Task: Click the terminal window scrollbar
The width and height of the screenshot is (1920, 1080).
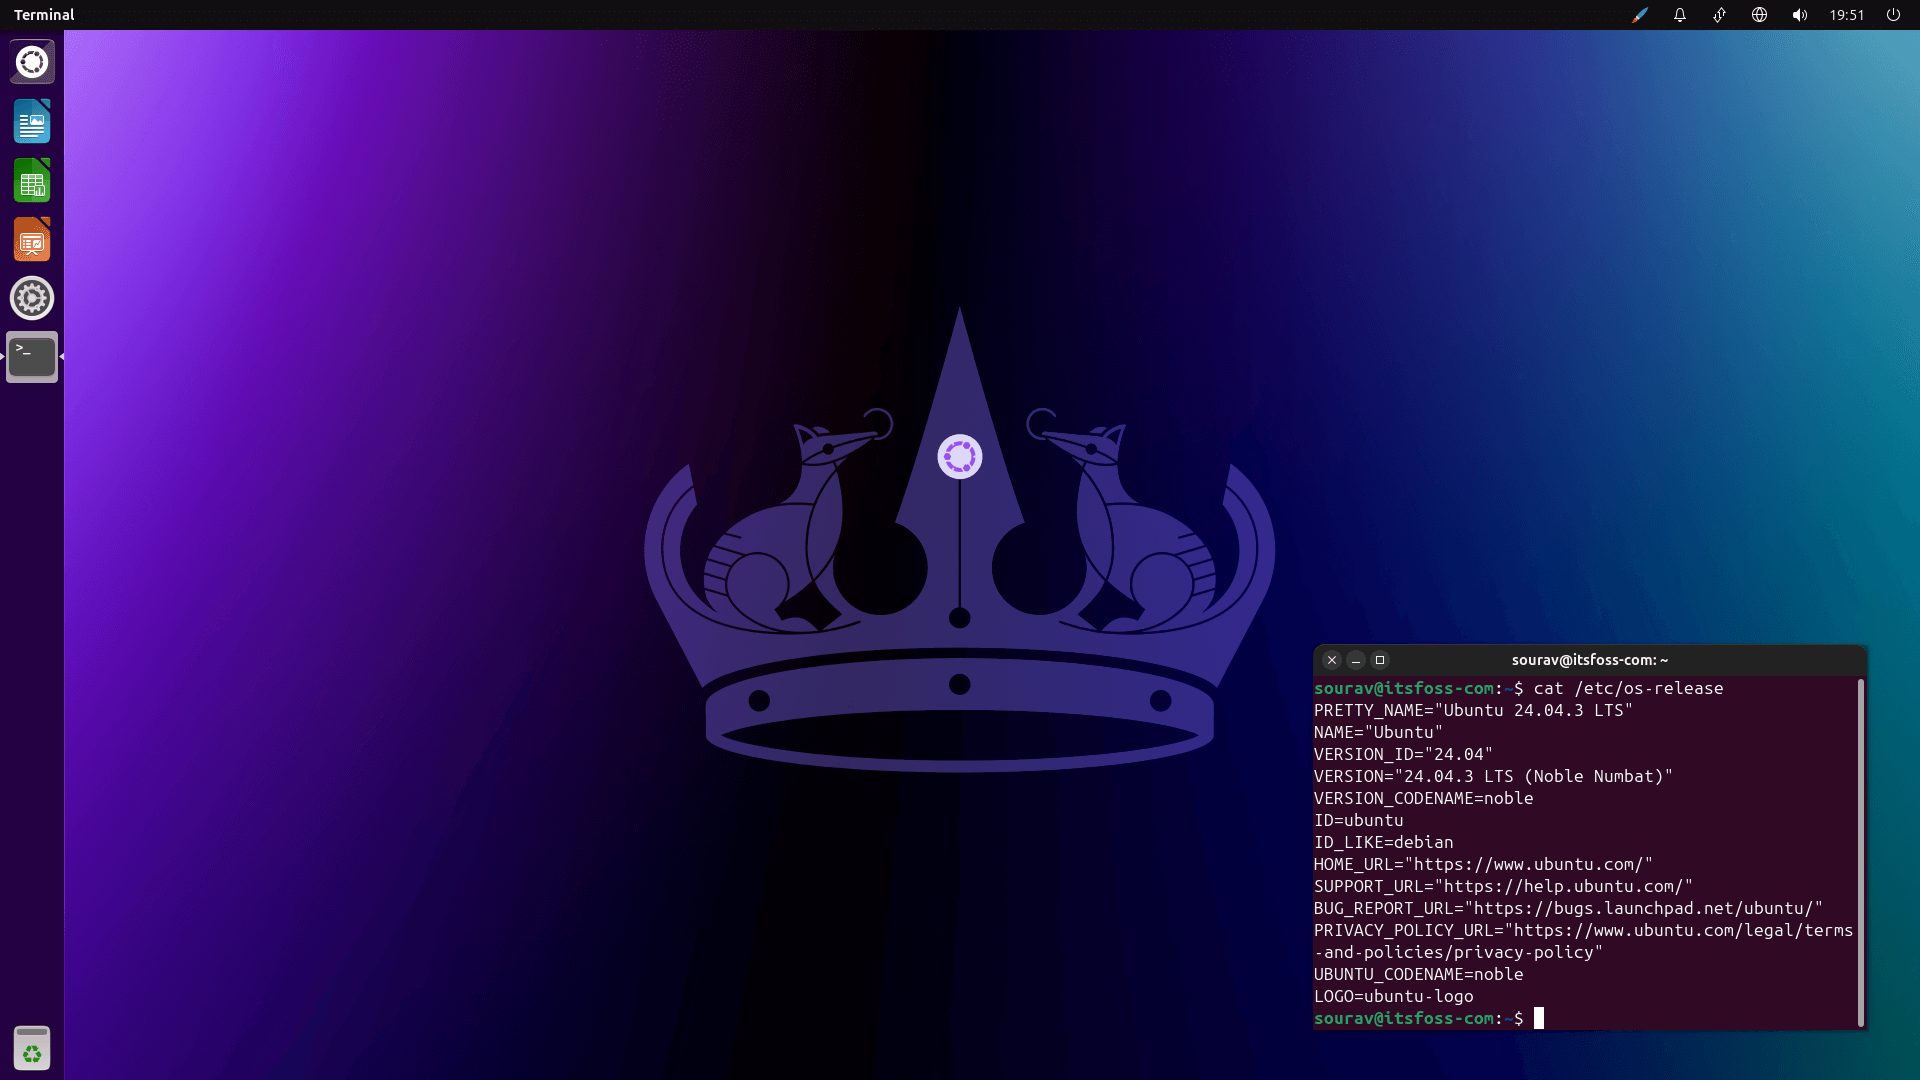Action: coord(1860,850)
